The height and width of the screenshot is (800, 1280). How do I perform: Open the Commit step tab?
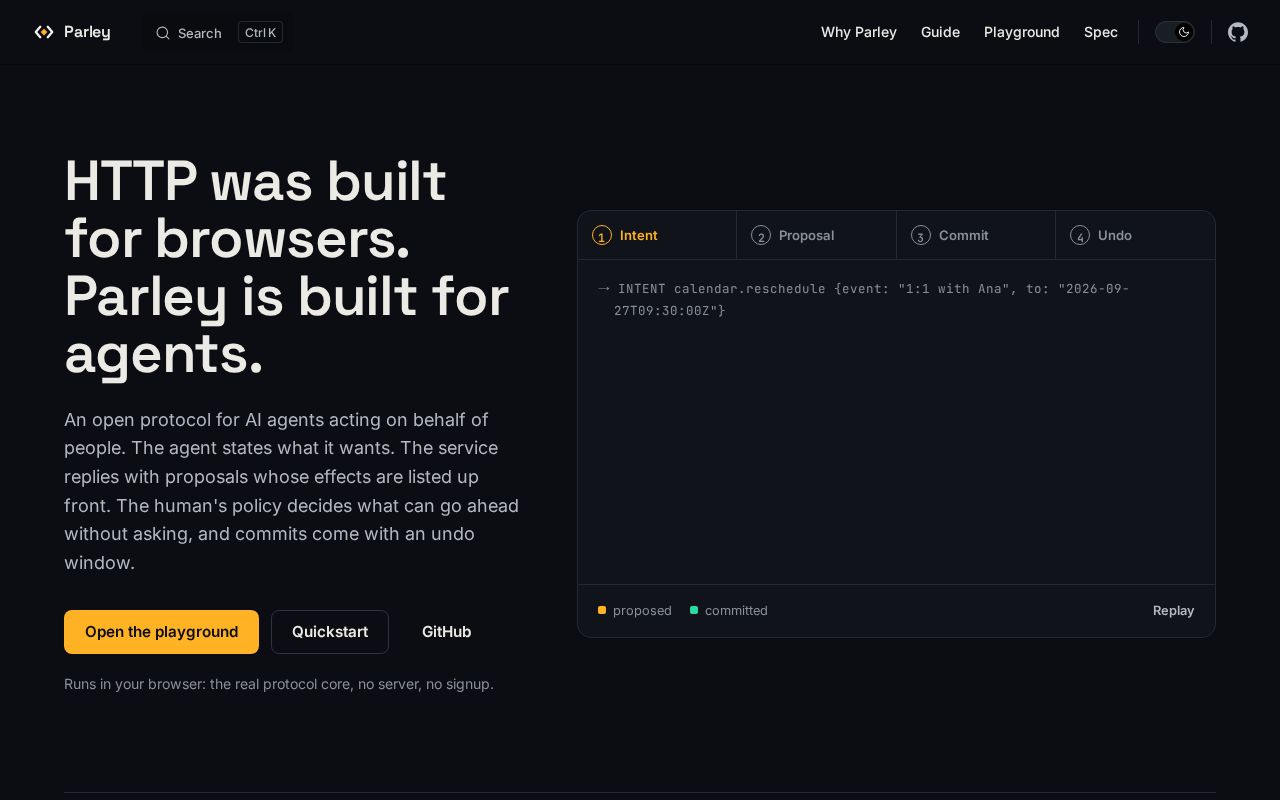976,235
